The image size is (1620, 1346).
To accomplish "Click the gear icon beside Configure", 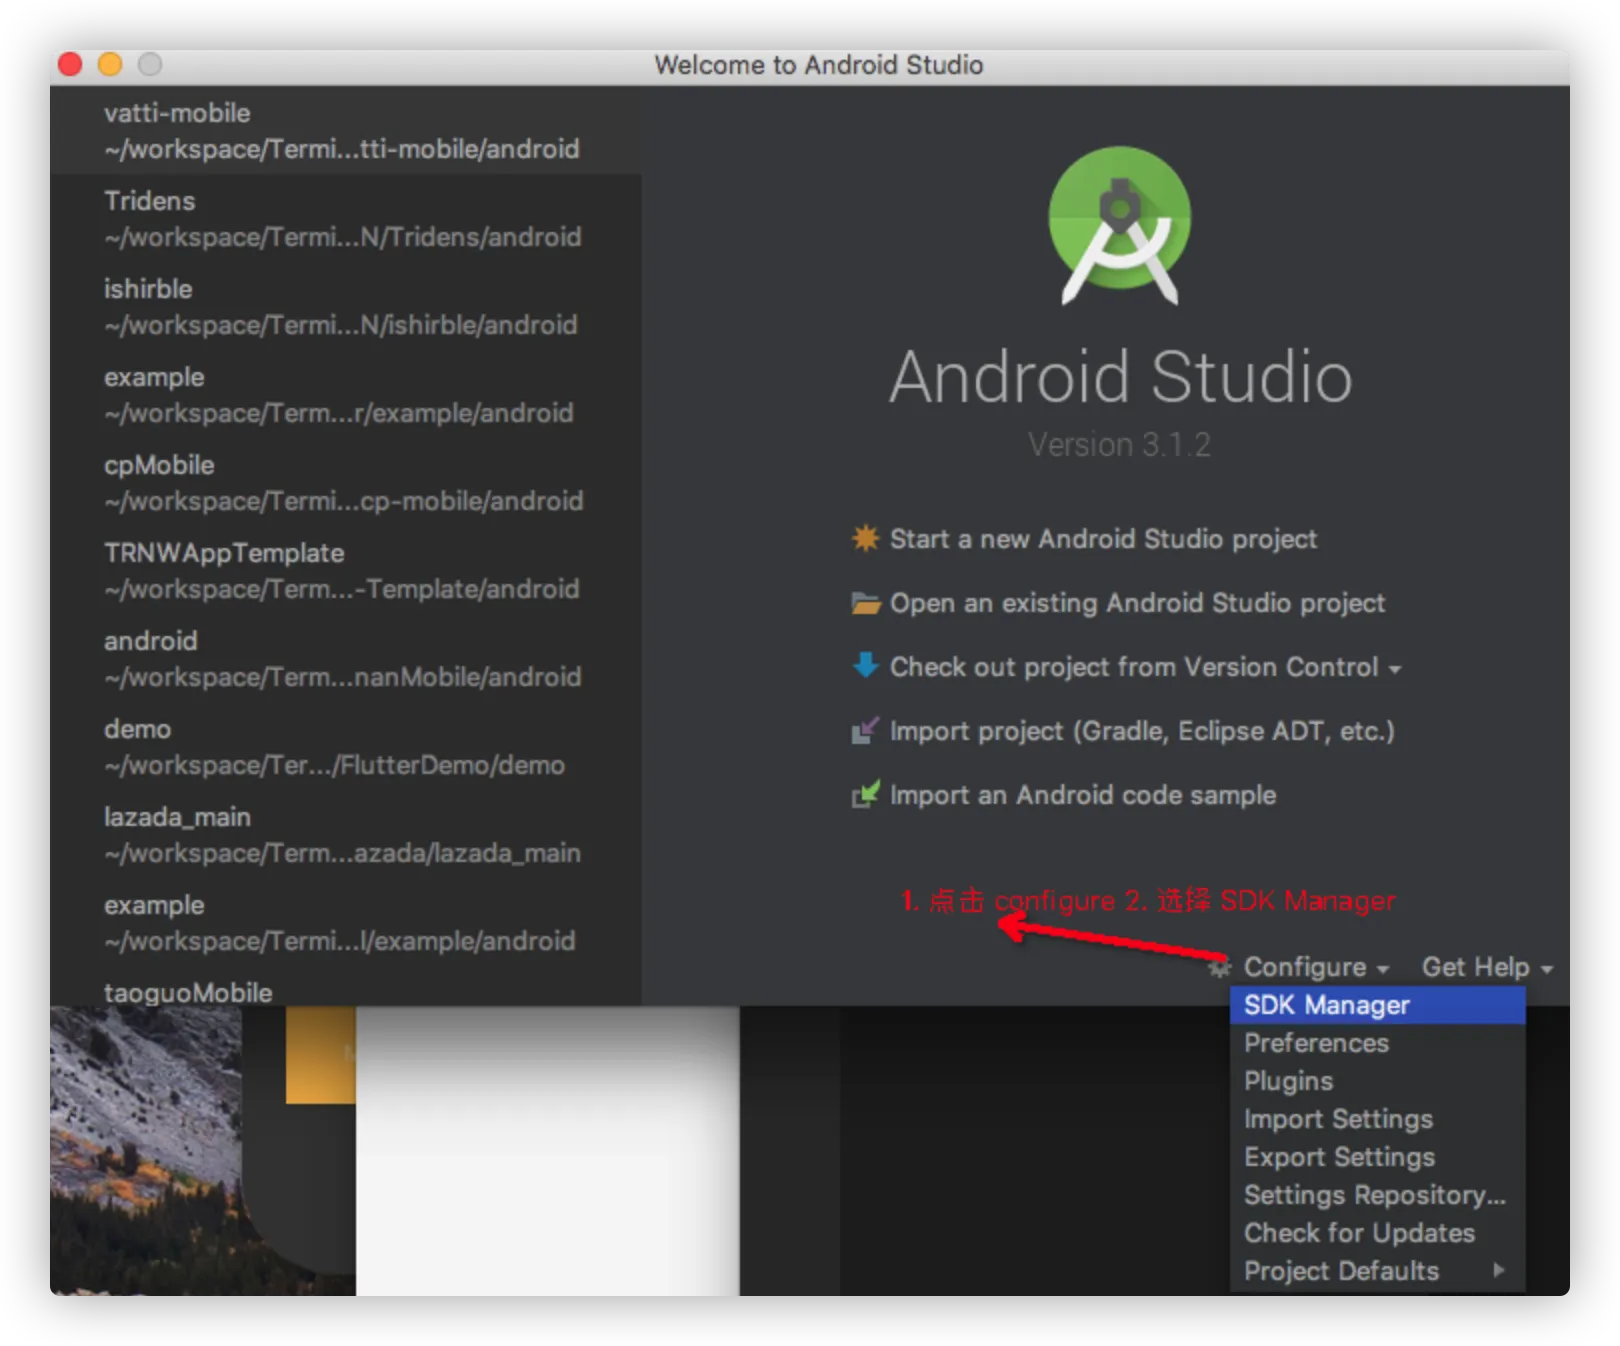I will pyautogui.click(x=1219, y=968).
